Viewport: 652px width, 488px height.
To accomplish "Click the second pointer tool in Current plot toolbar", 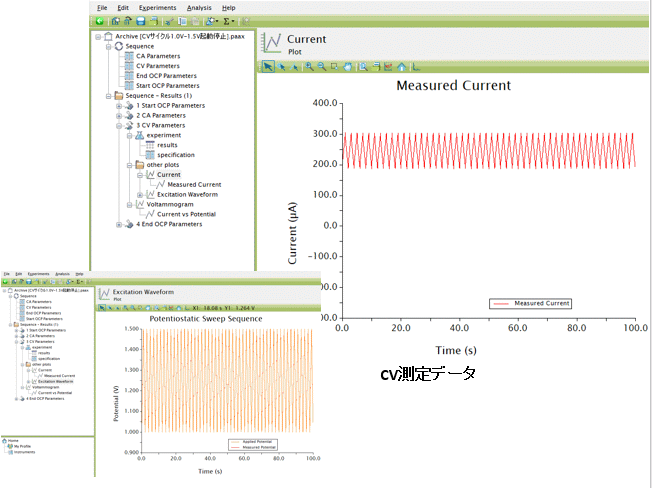I will tap(282, 67).
